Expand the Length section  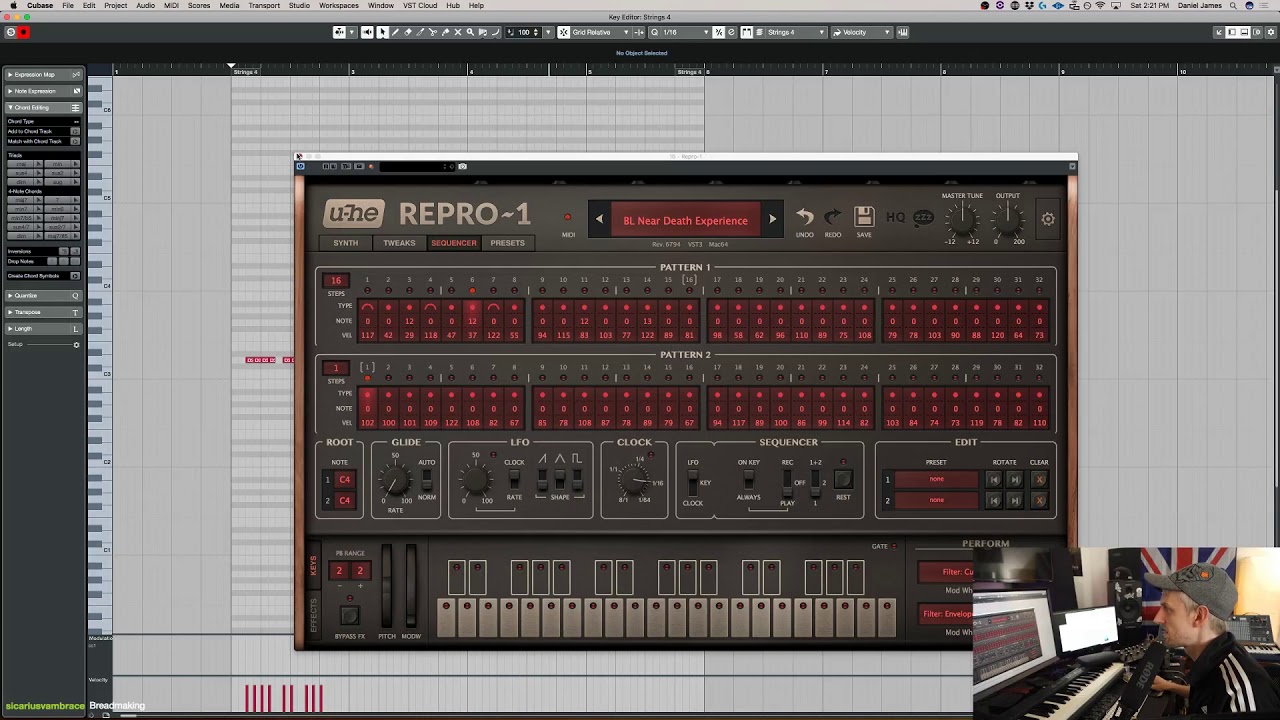point(44,329)
